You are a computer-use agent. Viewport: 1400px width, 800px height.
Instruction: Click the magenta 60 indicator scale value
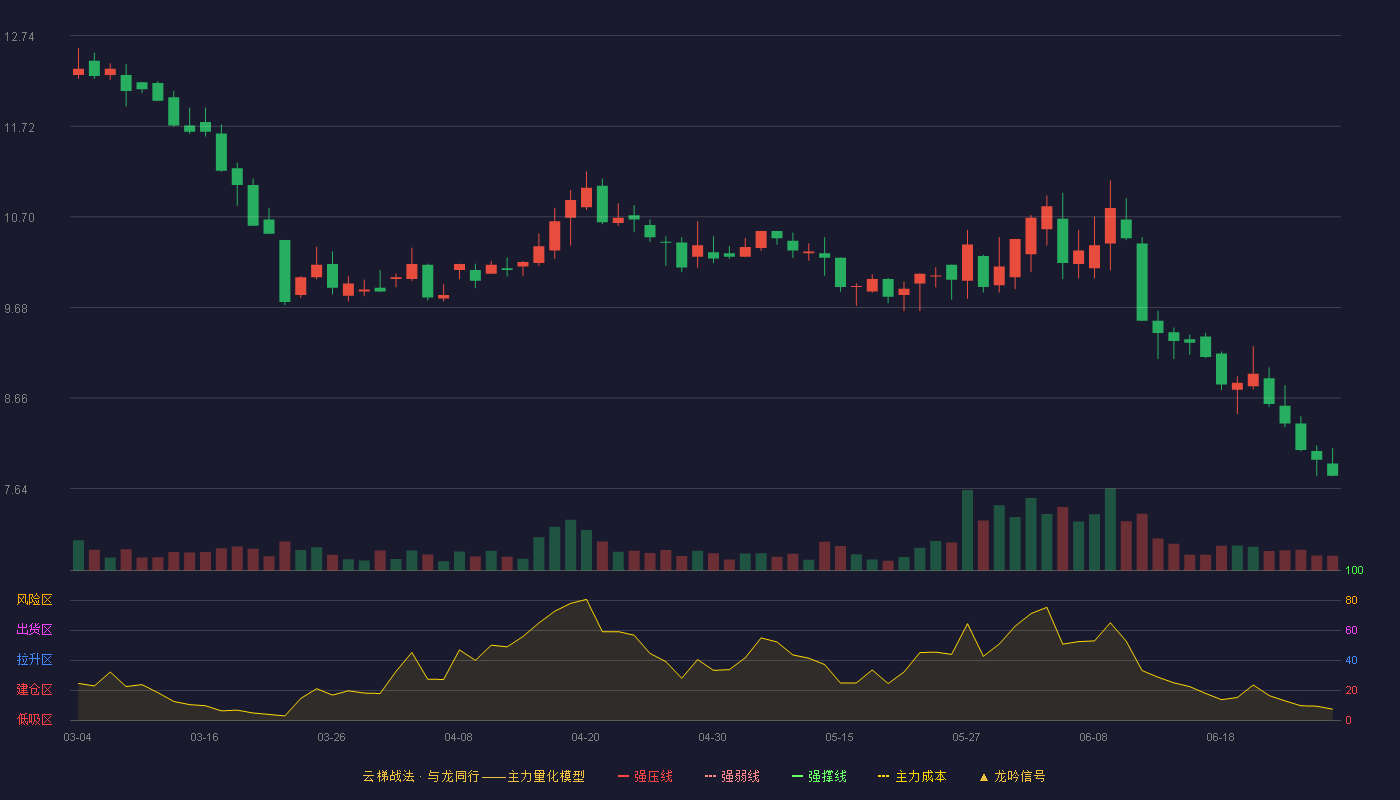point(1351,631)
